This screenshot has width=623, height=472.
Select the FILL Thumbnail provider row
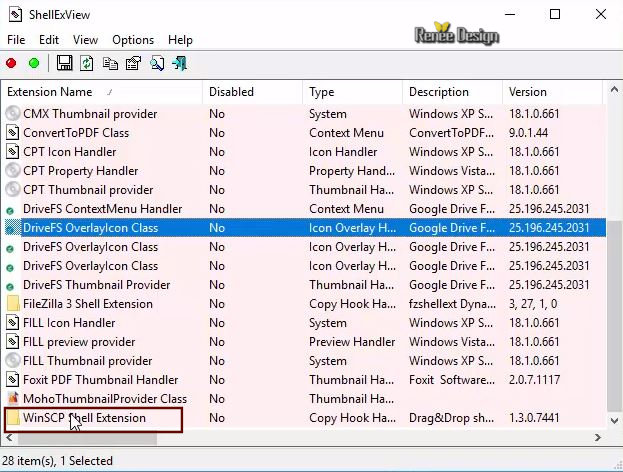pyautogui.click(x=305, y=361)
